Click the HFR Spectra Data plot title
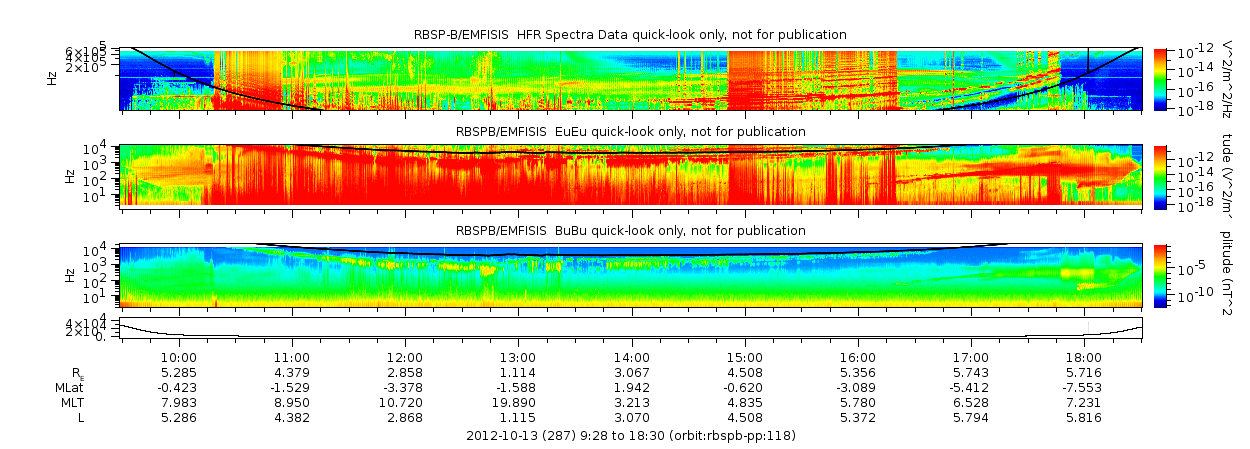The height and width of the screenshot is (449, 1250). click(630, 35)
